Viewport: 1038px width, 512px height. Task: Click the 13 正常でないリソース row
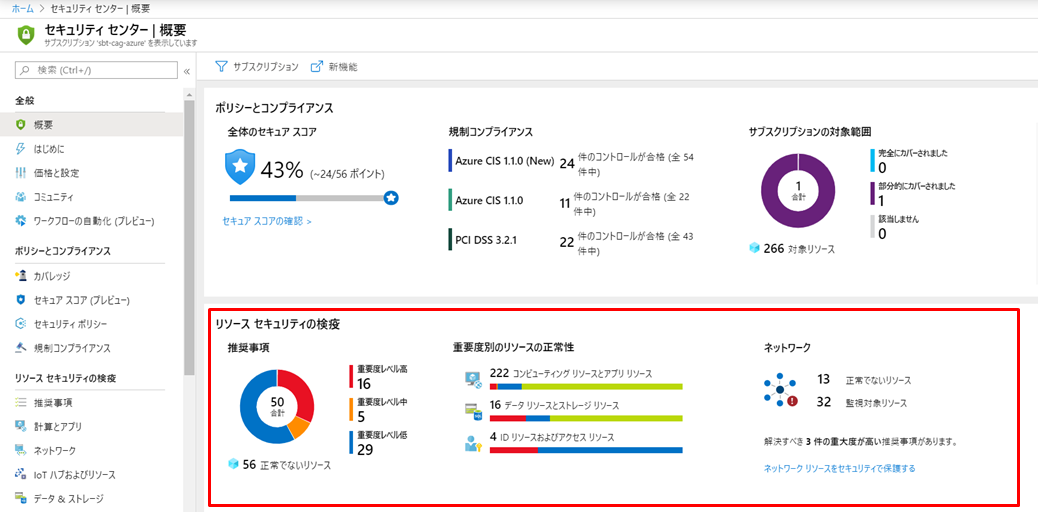pos(864,380)
